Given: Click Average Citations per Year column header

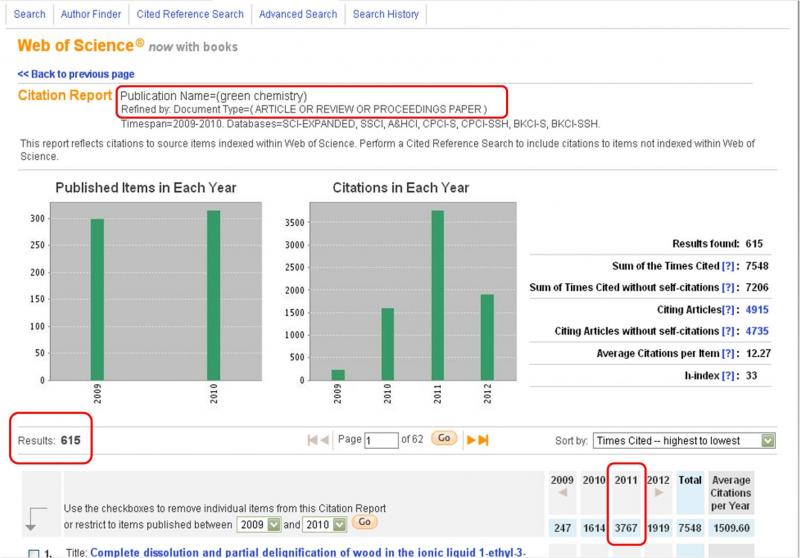Looking at the screenshot, I should (731, 493).
